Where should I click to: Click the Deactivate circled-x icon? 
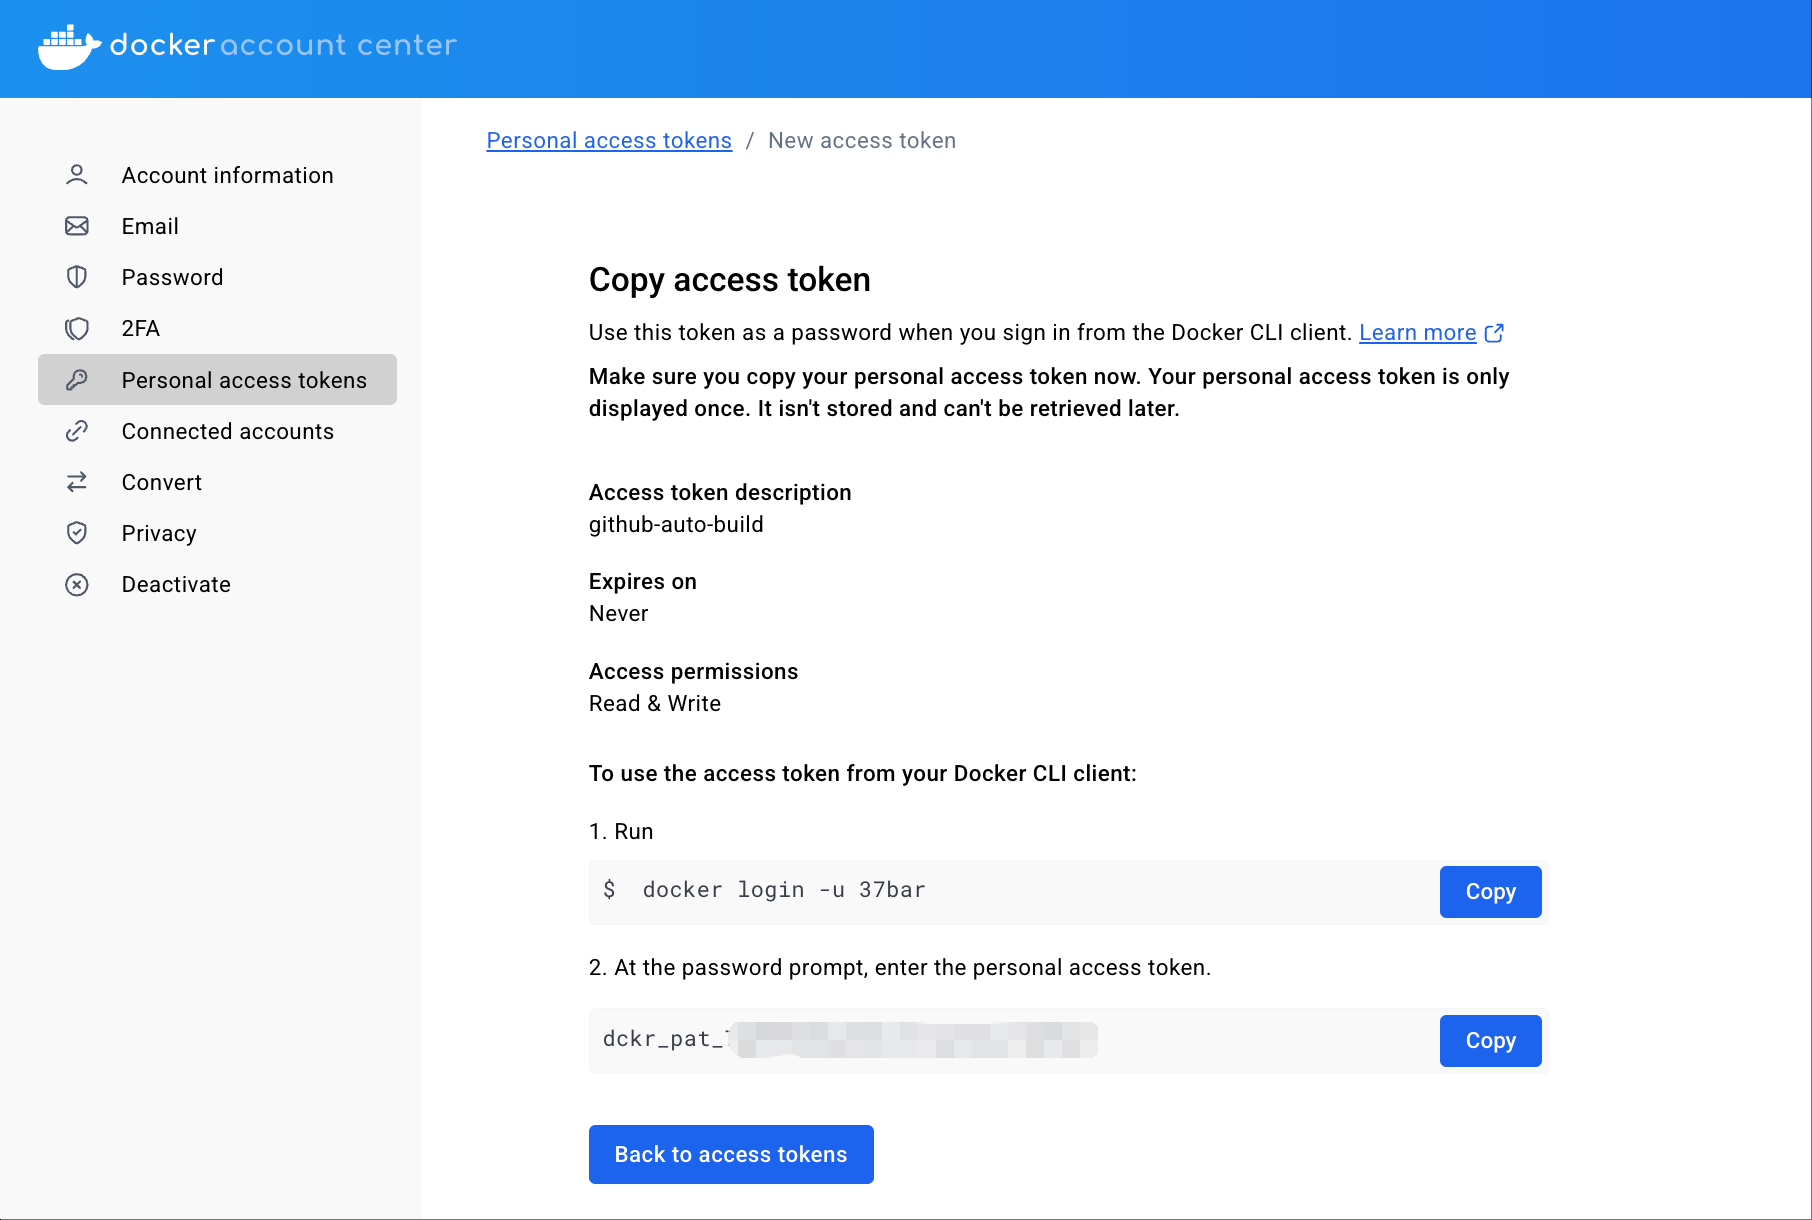(77, 584)
